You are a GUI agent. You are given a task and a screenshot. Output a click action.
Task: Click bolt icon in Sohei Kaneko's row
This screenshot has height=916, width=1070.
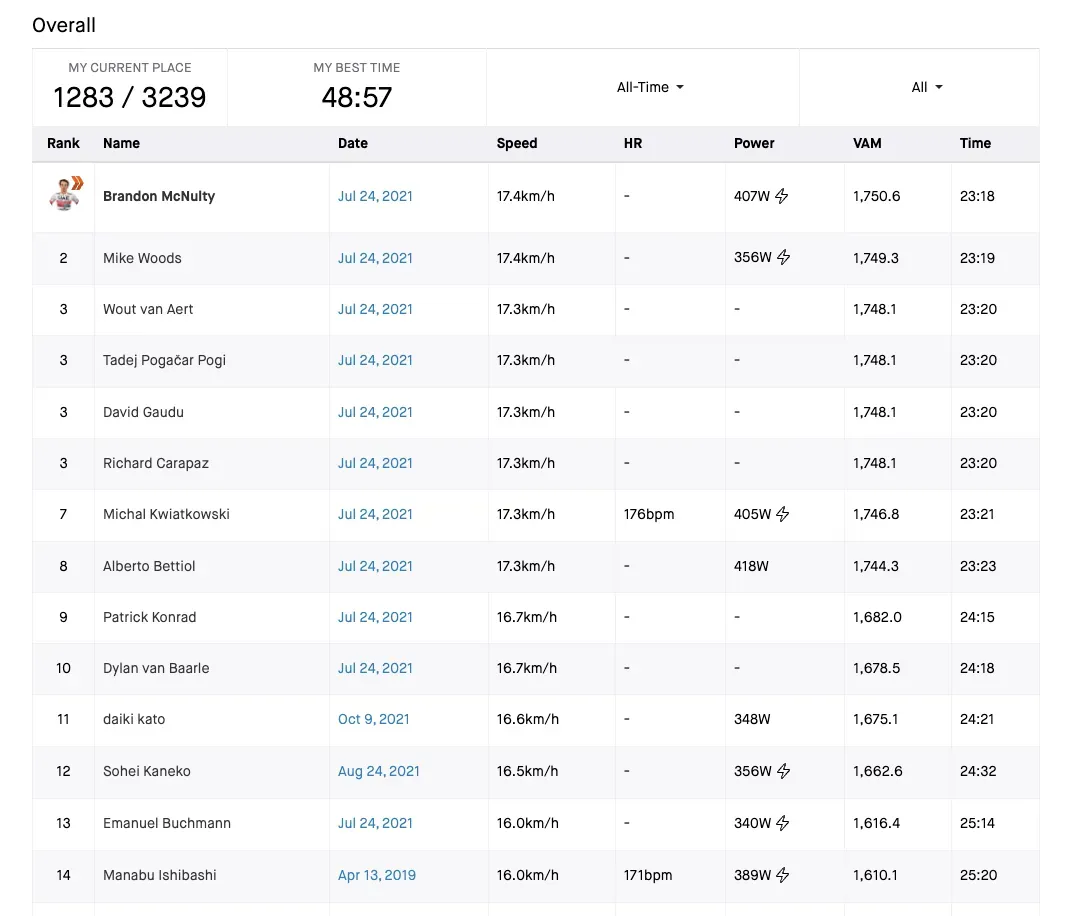(784, 771)
